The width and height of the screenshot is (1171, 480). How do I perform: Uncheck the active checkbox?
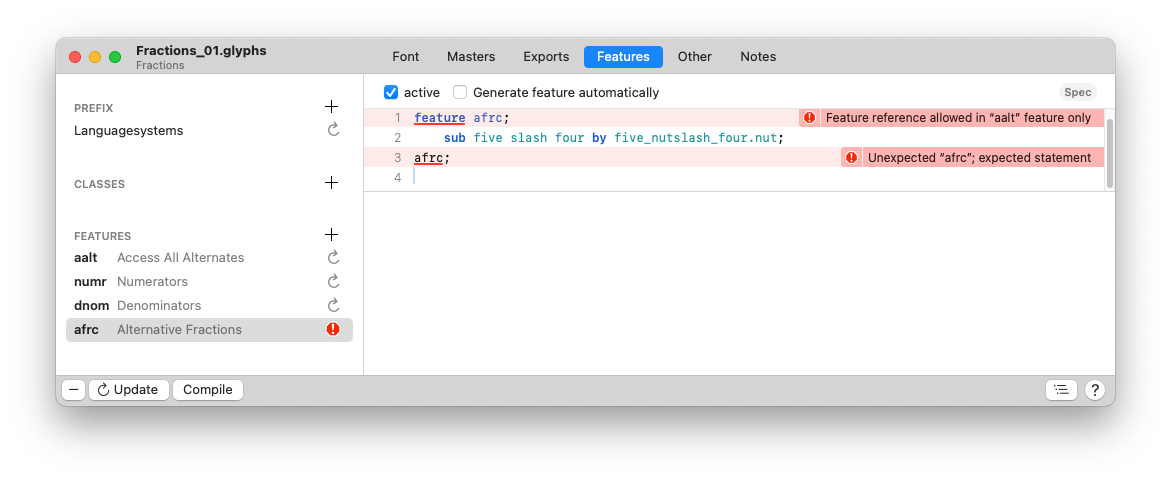tap(391, 92)
